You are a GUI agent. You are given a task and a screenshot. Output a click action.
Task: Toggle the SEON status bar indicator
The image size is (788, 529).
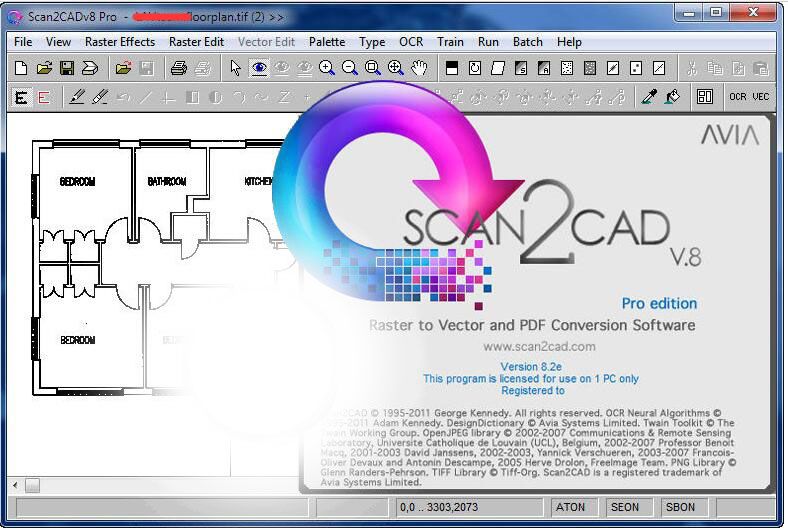(x=625, y=507)
